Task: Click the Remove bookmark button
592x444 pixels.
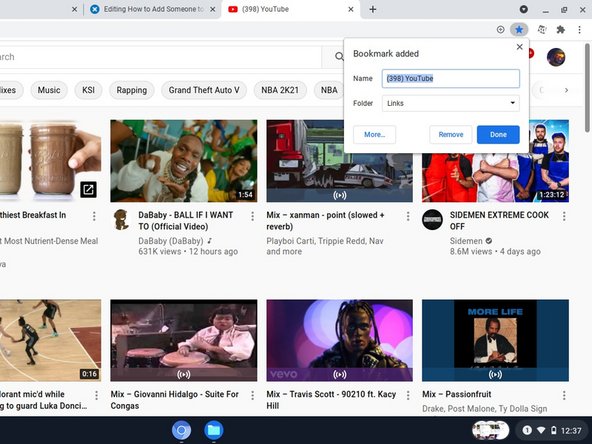Action: 451,134
